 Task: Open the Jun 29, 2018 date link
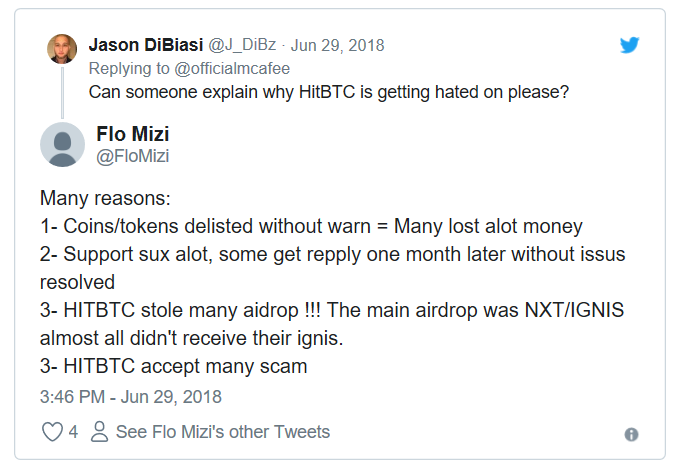tap(337, 45)
